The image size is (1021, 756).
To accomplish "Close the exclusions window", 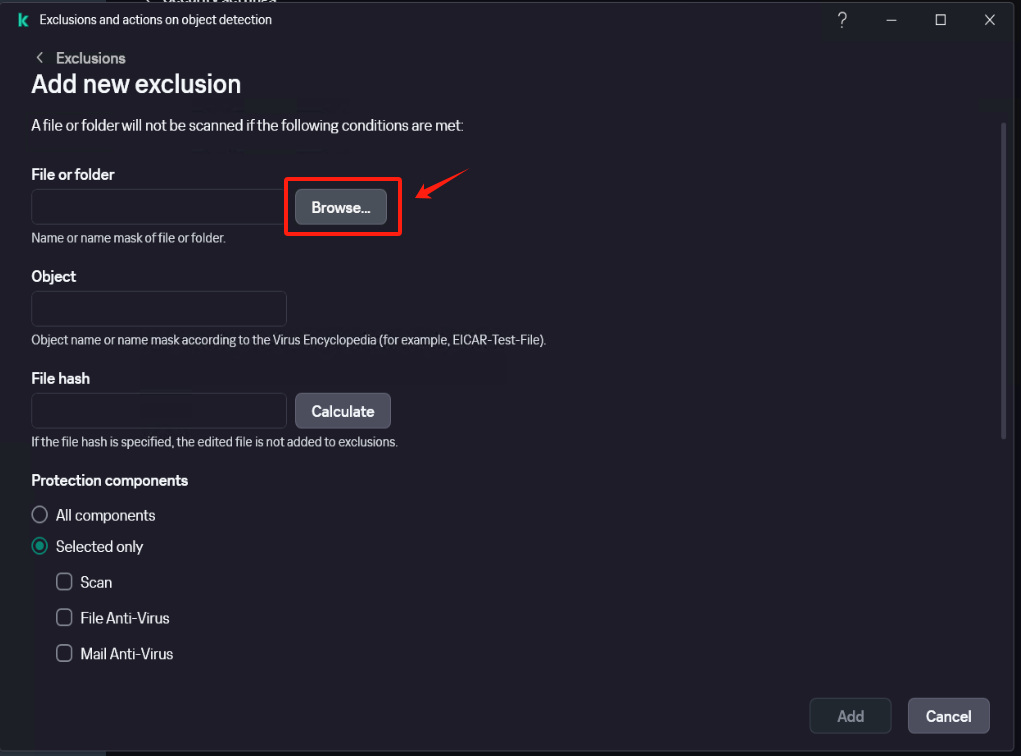I will coord(990,20).
